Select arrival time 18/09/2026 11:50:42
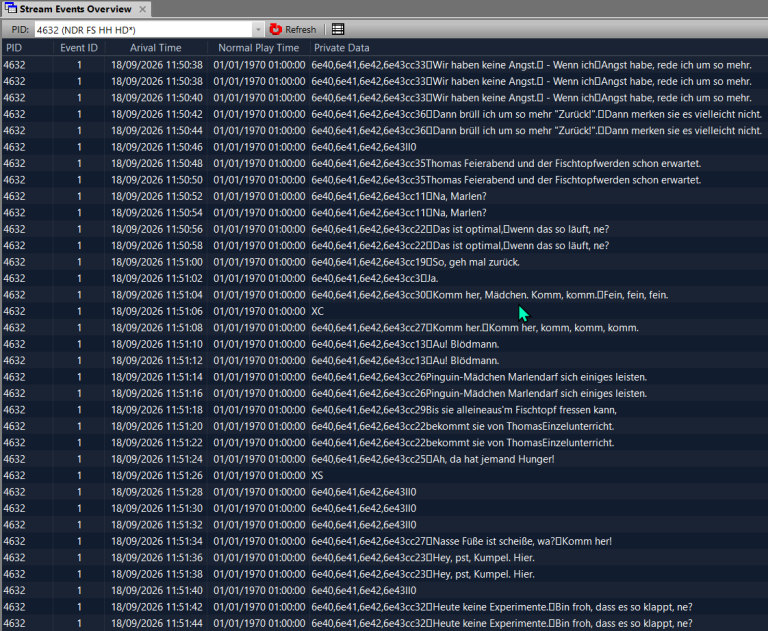The width and height of the screenshot is (768, 631). 157,114
